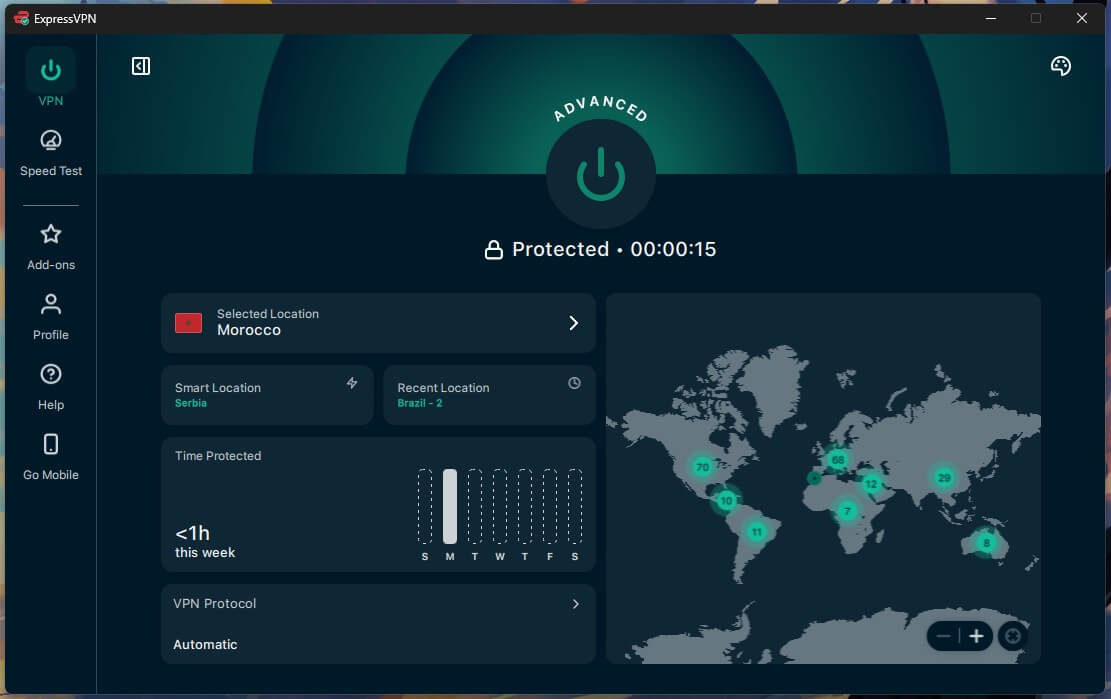Open Speed Test from the sidebar
Screen dimensions: 1111x699
[x=50, y=153]
